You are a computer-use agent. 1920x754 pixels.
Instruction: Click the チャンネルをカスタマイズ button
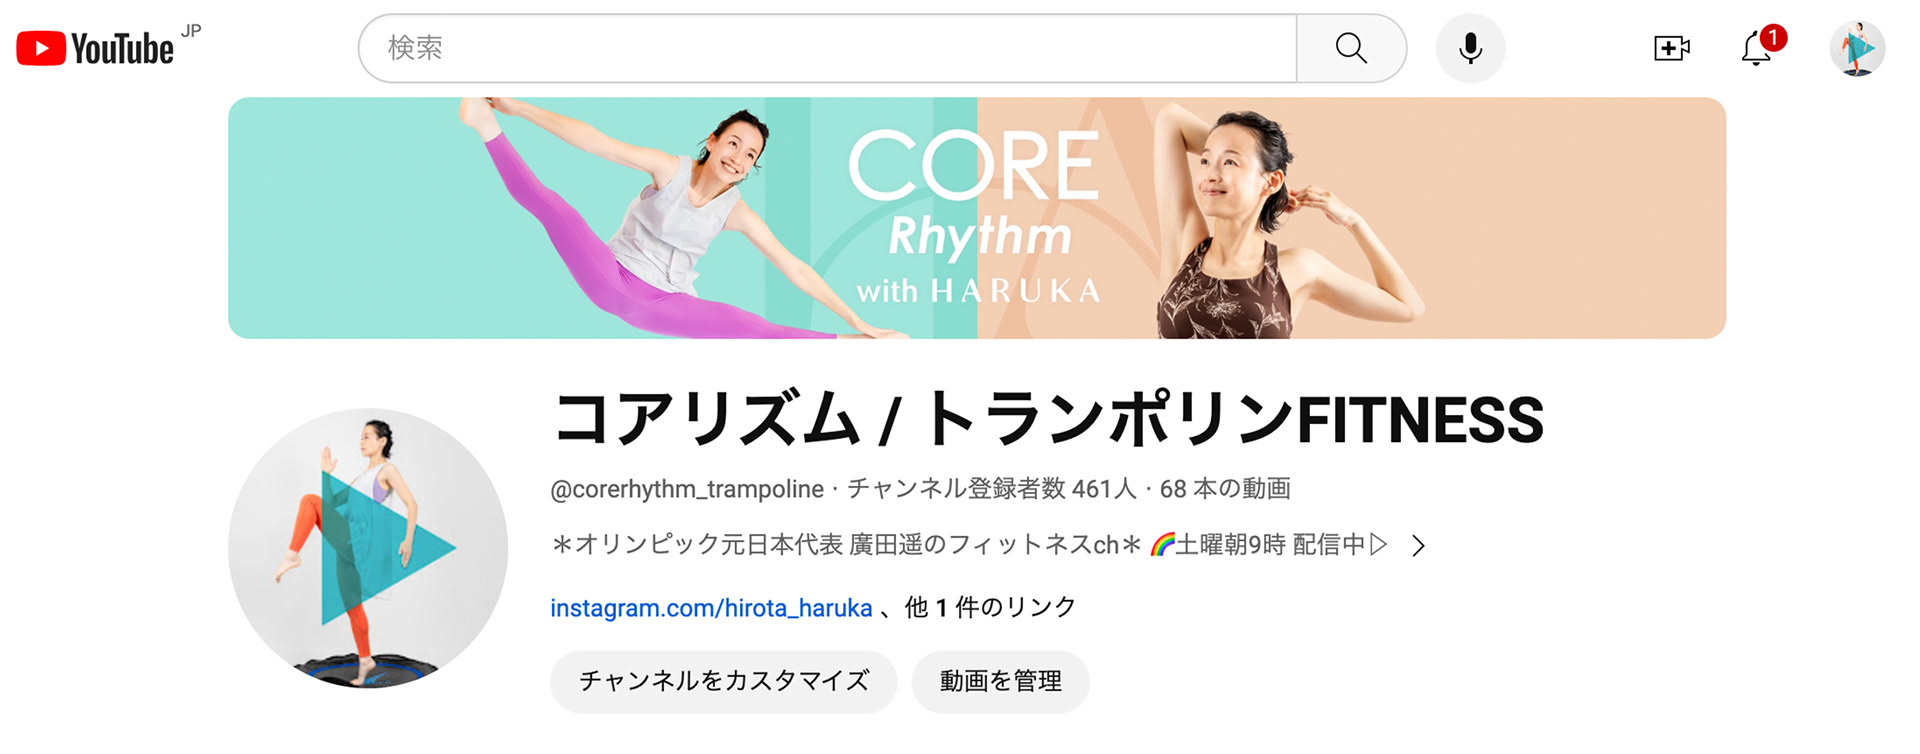coord(724,681)
